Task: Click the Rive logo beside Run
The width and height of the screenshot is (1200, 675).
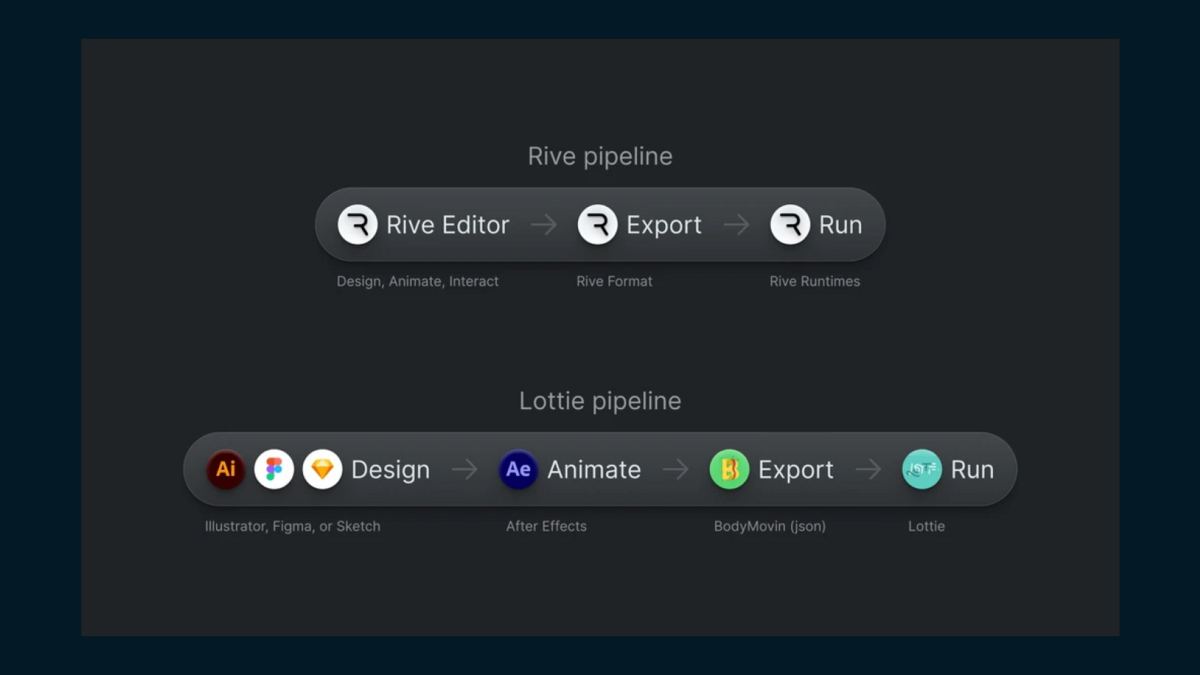Action: (790, 225)
